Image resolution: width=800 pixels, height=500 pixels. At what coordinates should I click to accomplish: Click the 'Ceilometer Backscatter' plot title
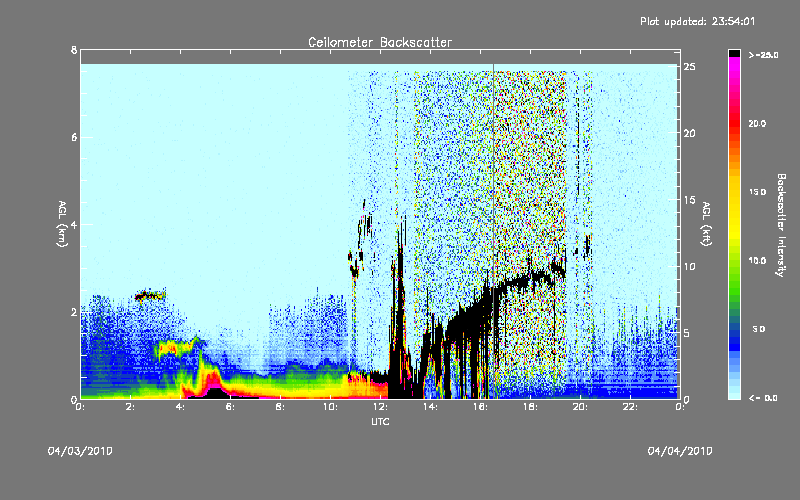tap(380, 42)
